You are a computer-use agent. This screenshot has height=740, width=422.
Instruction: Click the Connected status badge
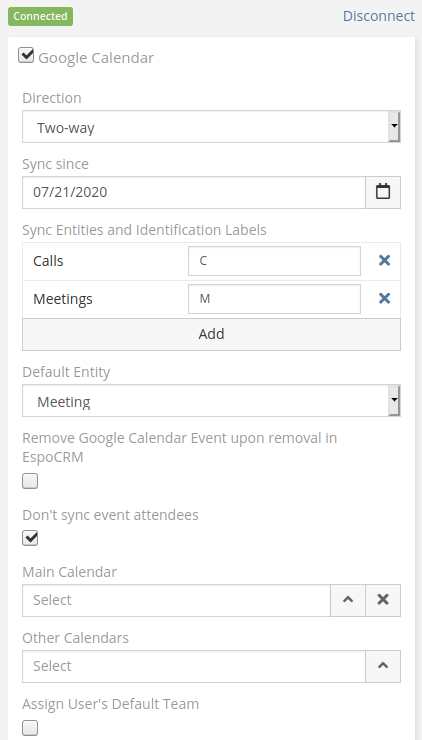(x=41, y=16)
